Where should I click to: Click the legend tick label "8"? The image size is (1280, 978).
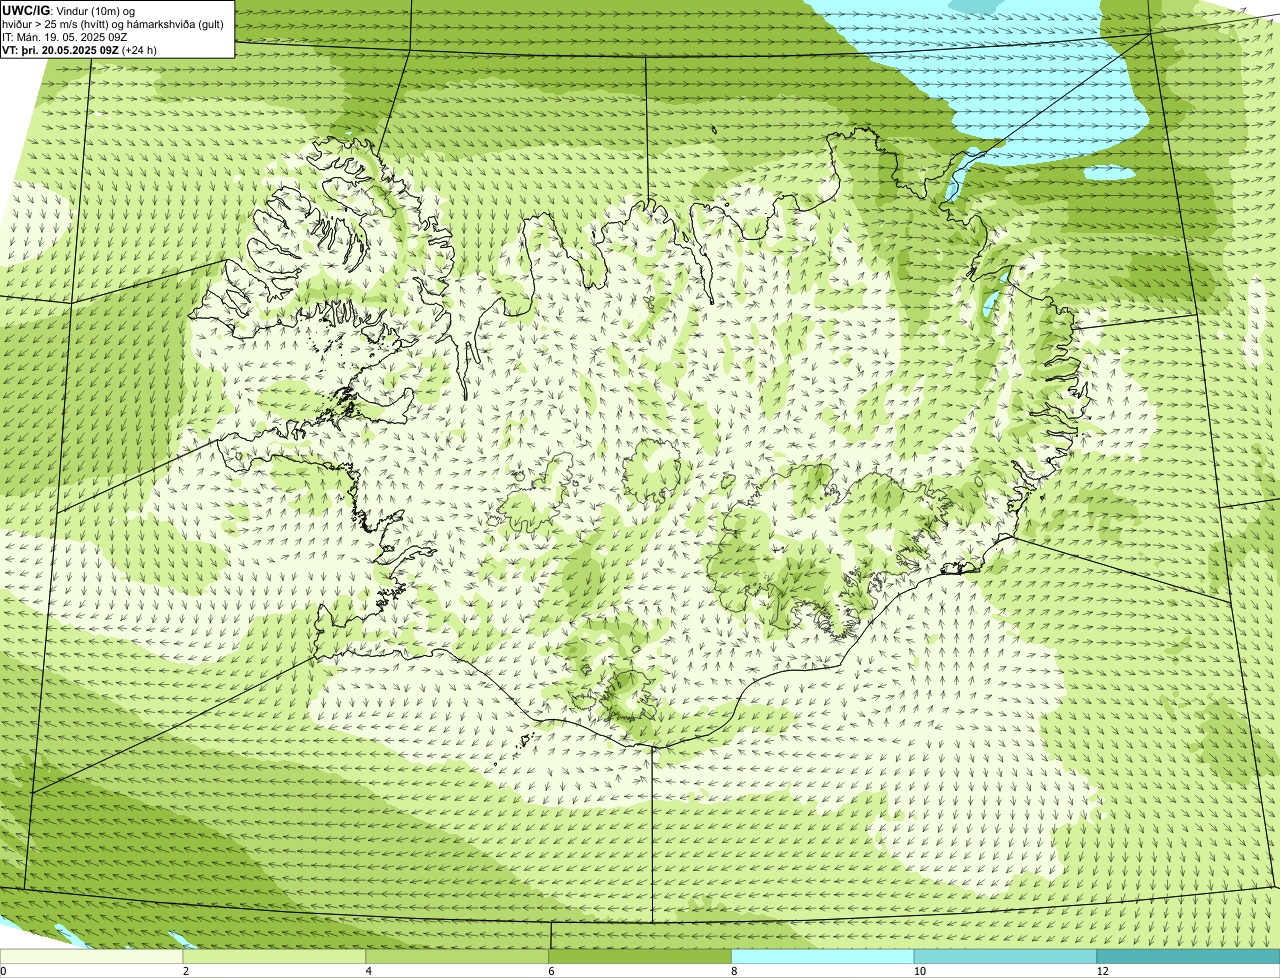tap(735, 971)
